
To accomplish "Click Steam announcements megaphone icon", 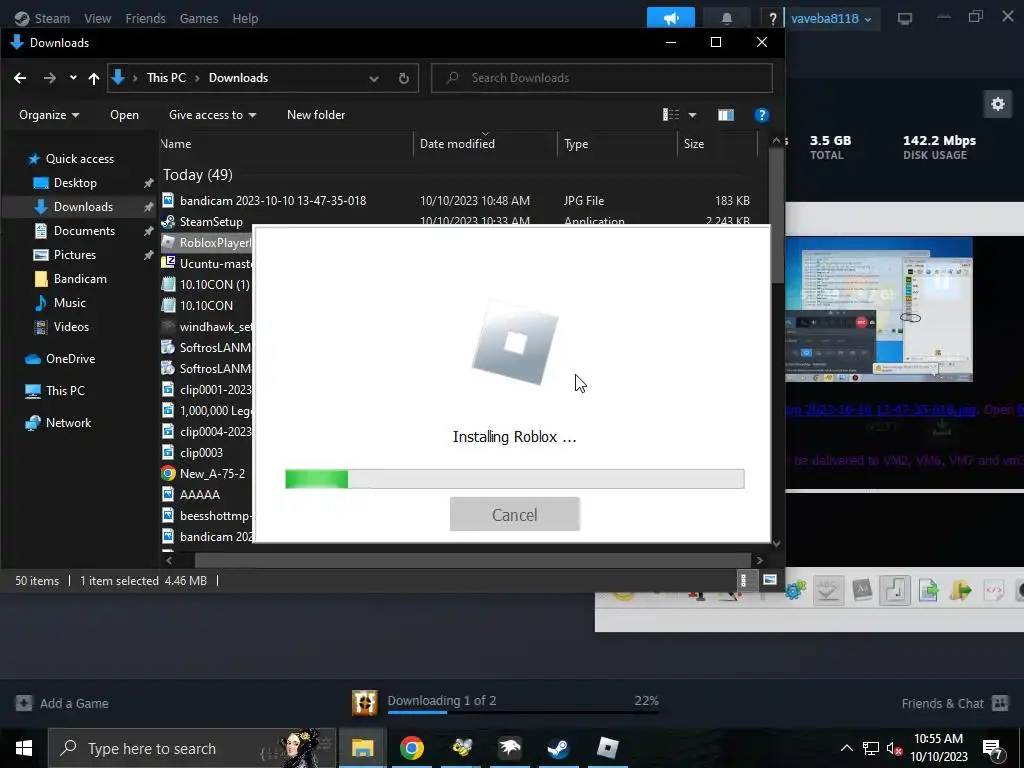I will (x=671, y=18).
